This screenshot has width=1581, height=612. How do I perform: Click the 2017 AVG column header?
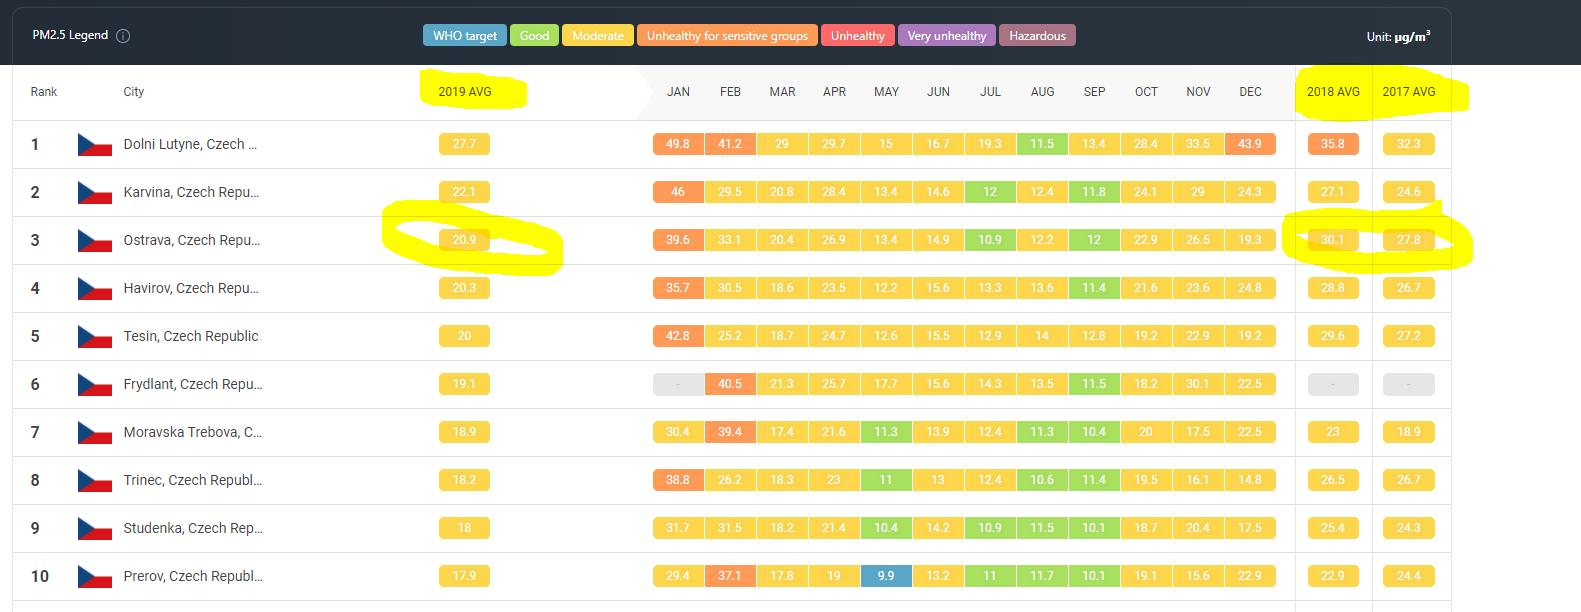coord(1408,92)
